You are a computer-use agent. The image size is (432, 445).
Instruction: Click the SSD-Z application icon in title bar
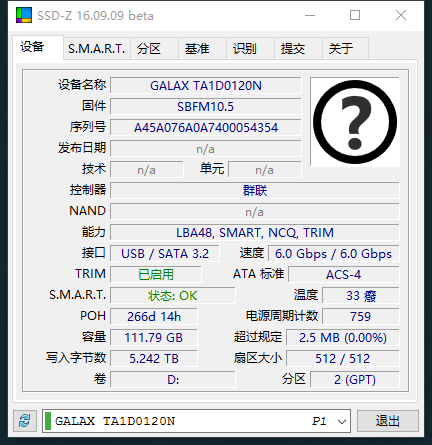(24, 15)
